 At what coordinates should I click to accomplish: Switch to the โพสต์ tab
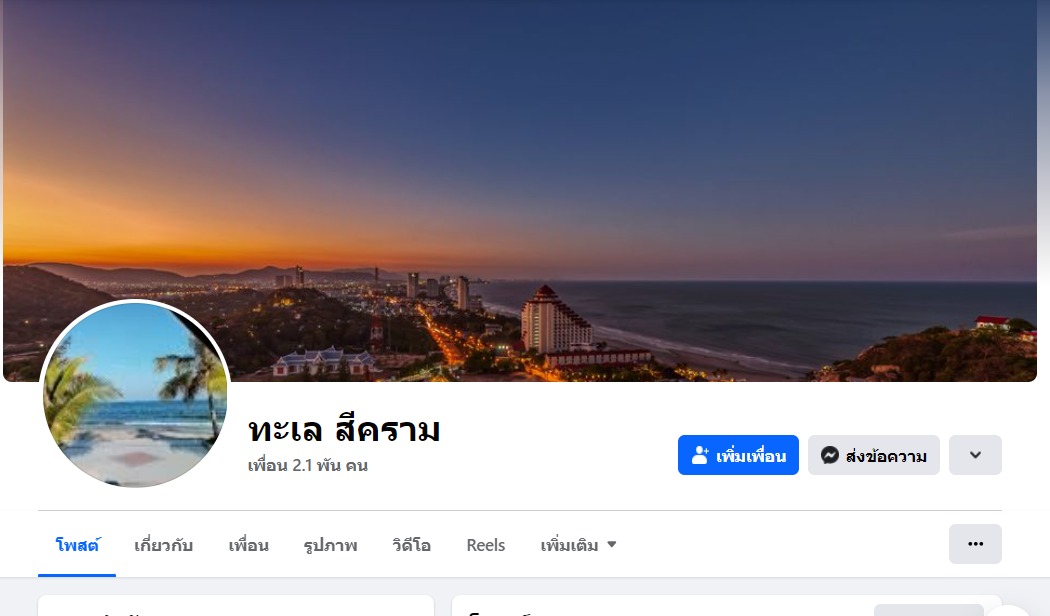click(x=77, y=545)
